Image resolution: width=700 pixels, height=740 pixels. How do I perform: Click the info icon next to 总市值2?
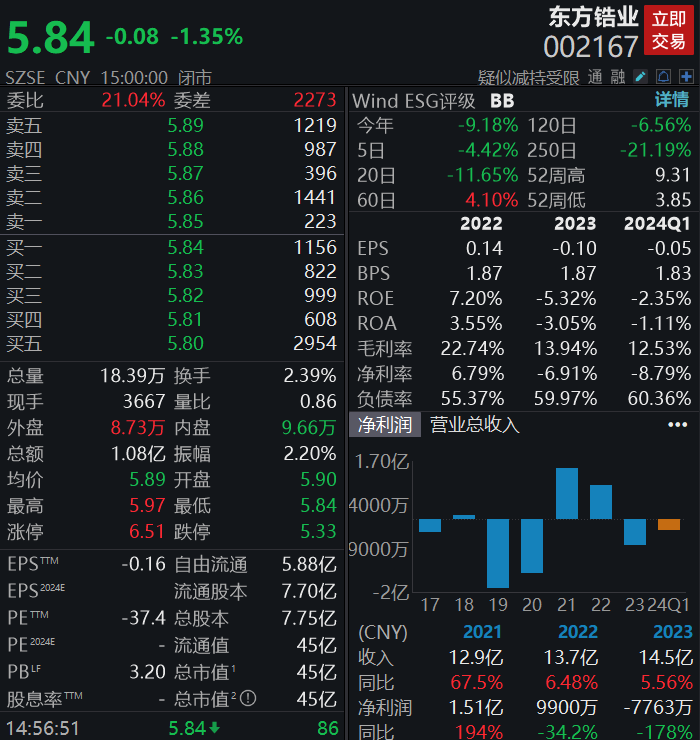click(248, 698)
